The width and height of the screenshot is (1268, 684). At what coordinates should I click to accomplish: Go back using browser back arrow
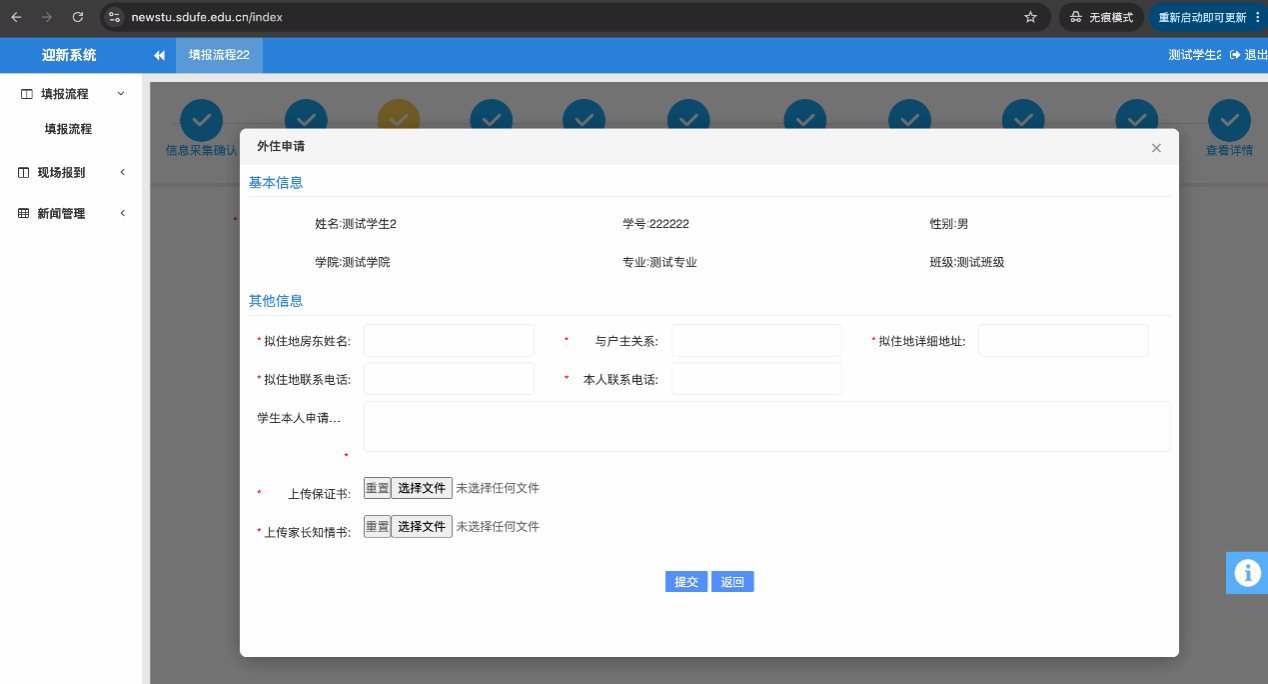[16, 17]
